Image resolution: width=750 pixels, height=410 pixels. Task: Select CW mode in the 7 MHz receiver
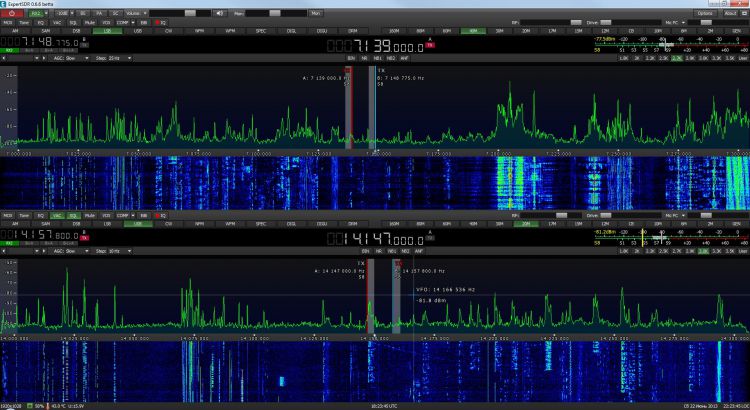(x=168, y=31)
